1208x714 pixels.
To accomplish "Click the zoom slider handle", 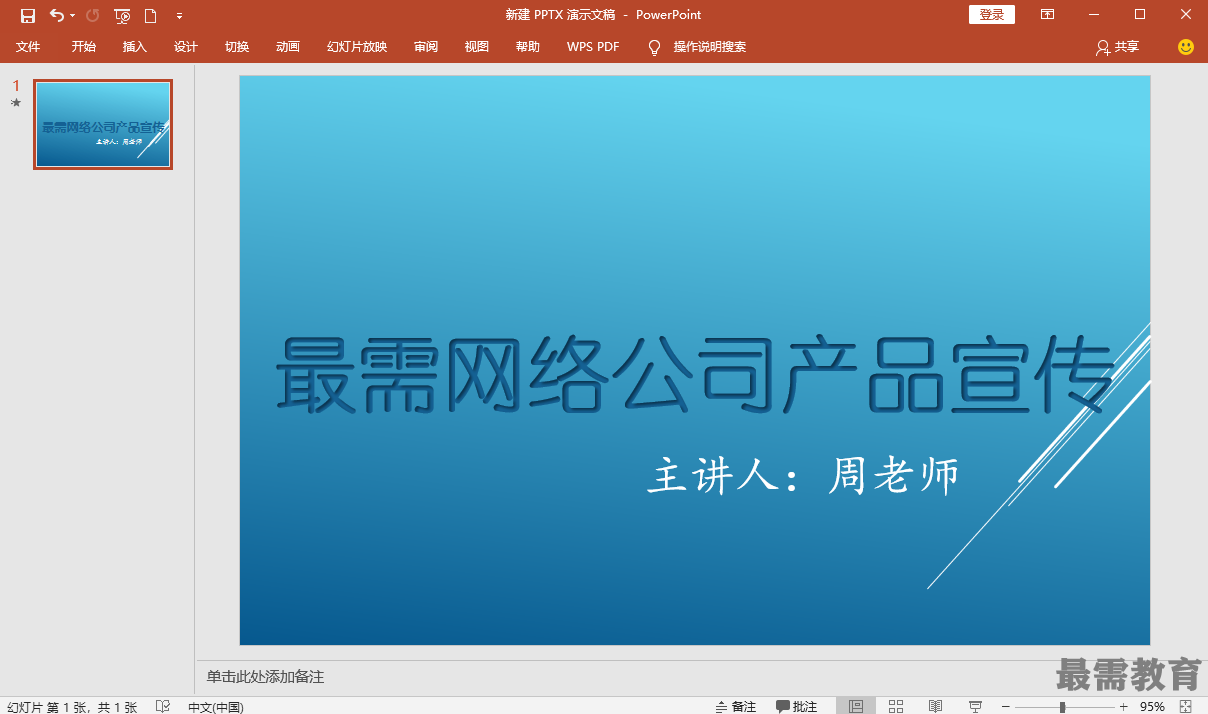I will tap(1062, 707).
